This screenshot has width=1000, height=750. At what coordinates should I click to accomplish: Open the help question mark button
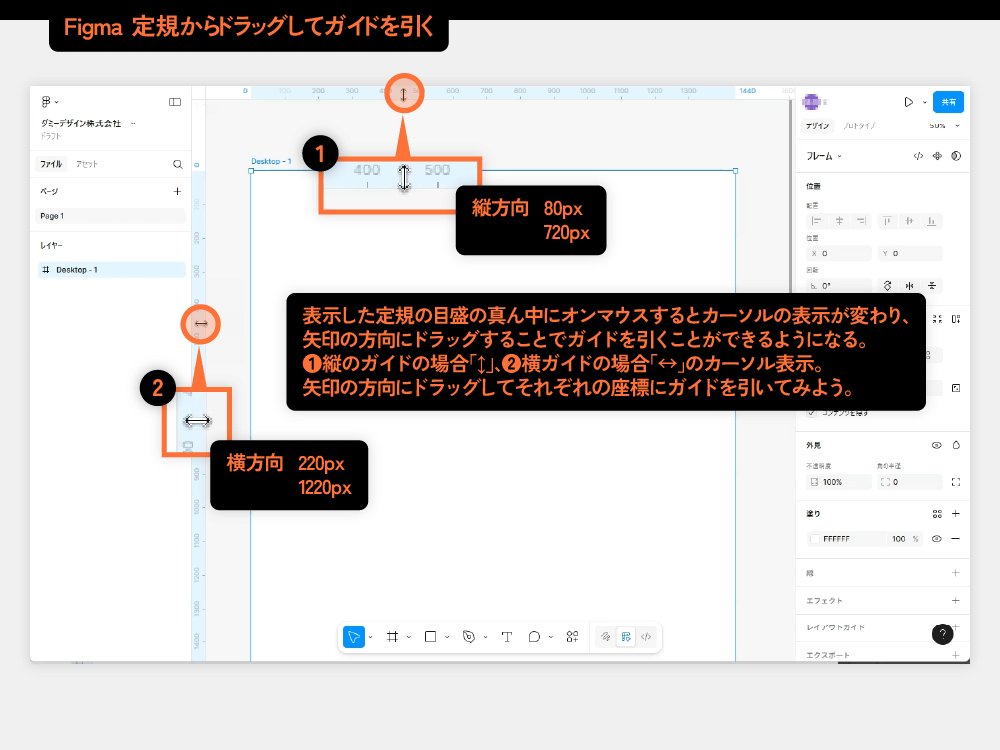943,634
